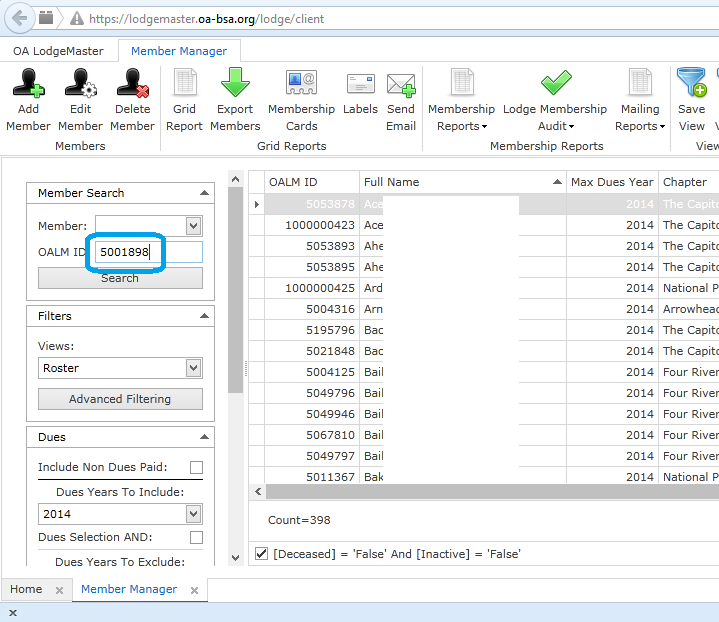Click the browser back arrow button

(x=19, y=19)
